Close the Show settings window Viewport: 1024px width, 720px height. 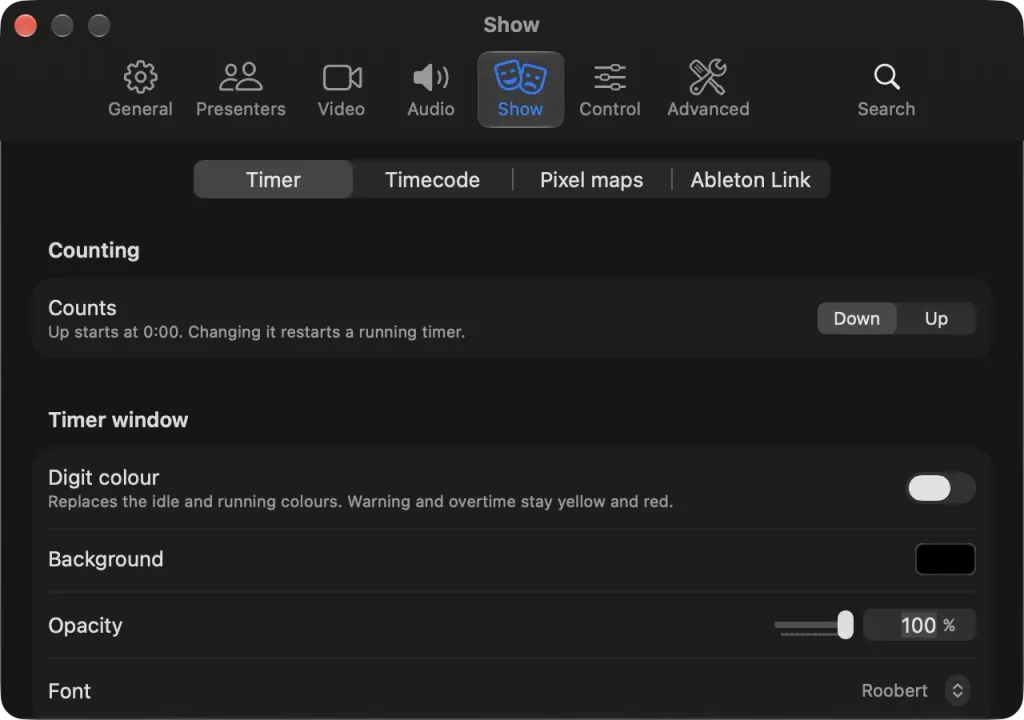25,25
